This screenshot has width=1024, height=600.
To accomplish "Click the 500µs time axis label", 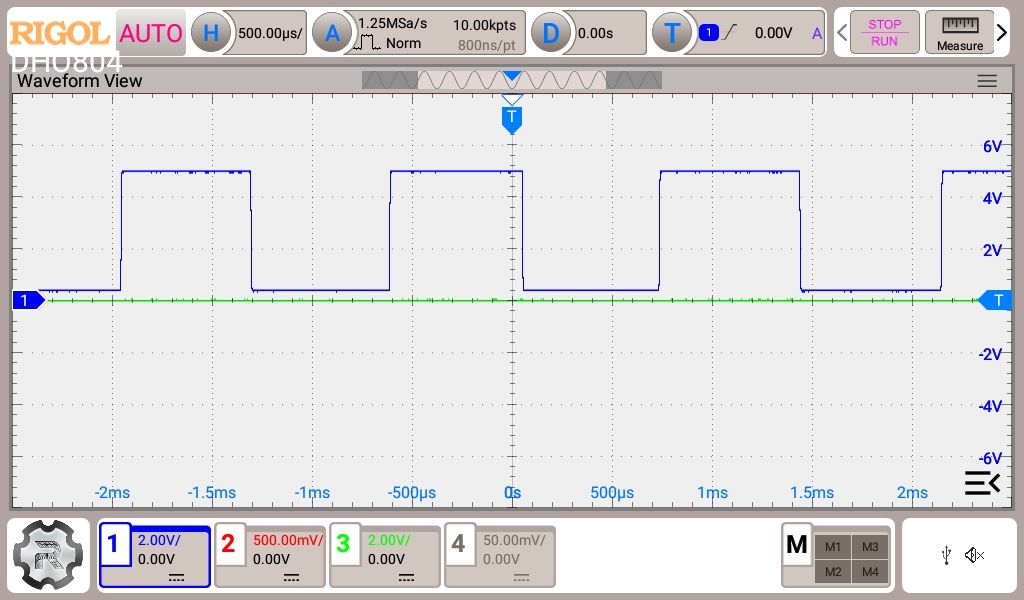I will coord(612,492).
